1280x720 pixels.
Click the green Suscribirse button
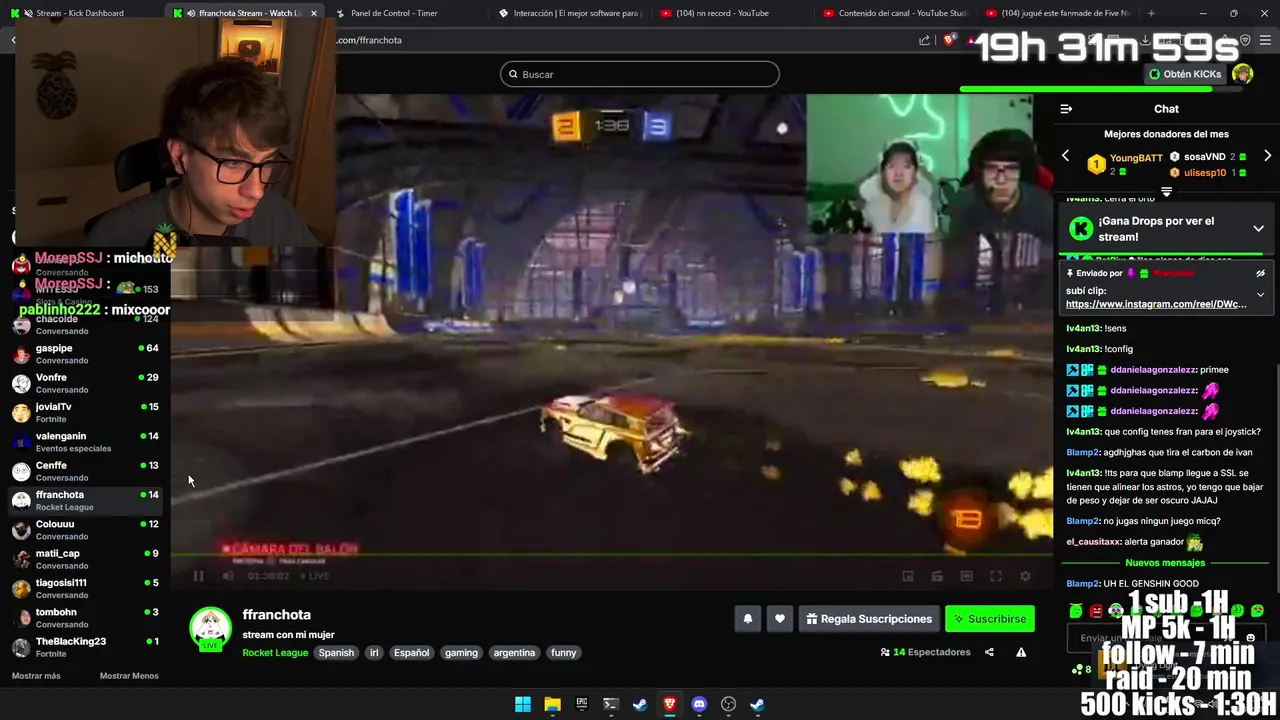point(990,619)
